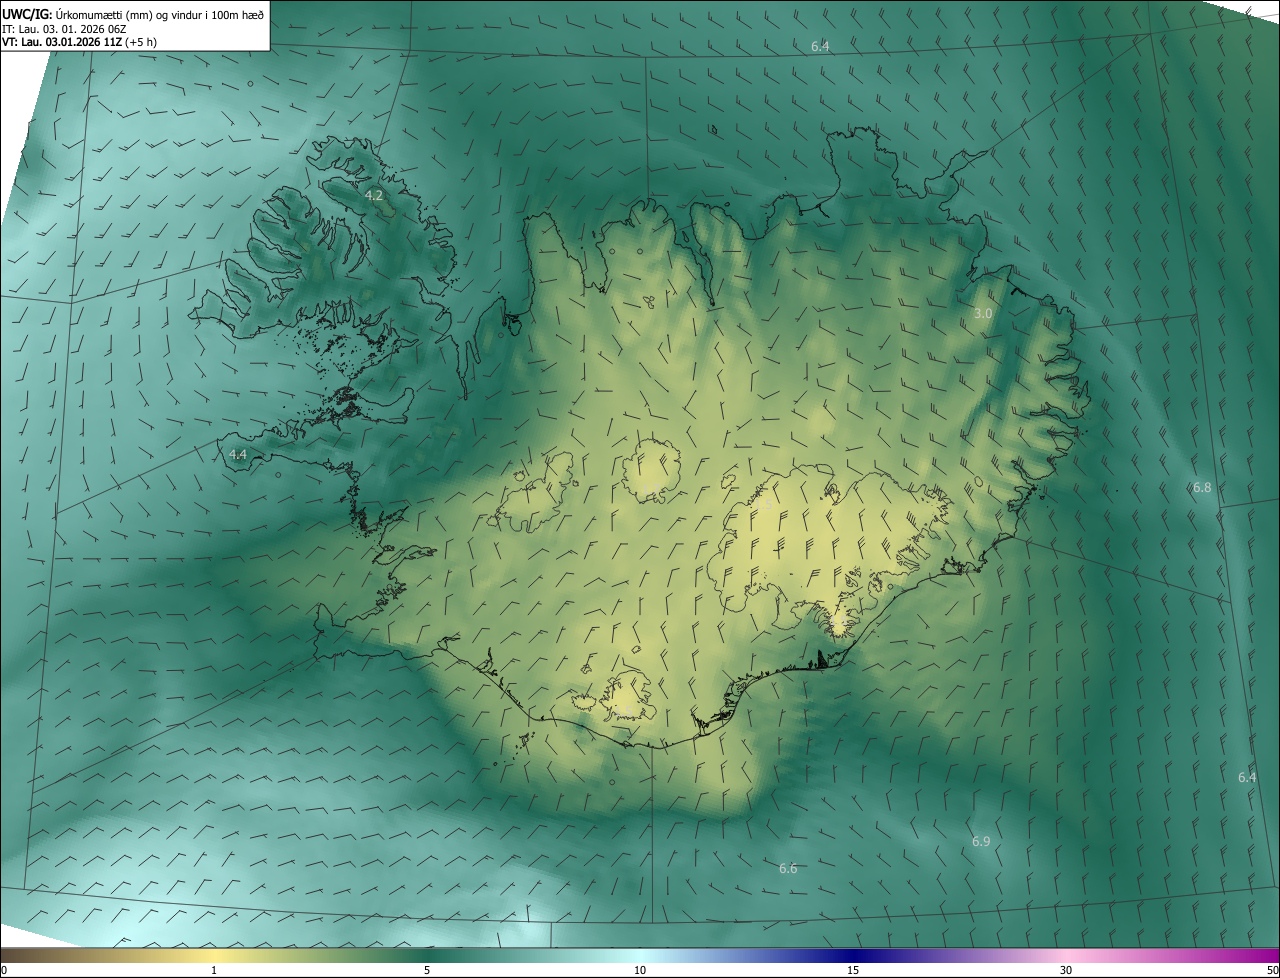Select the colour scale tick label 50
1280x978 pixels.
coord(1272,970)
